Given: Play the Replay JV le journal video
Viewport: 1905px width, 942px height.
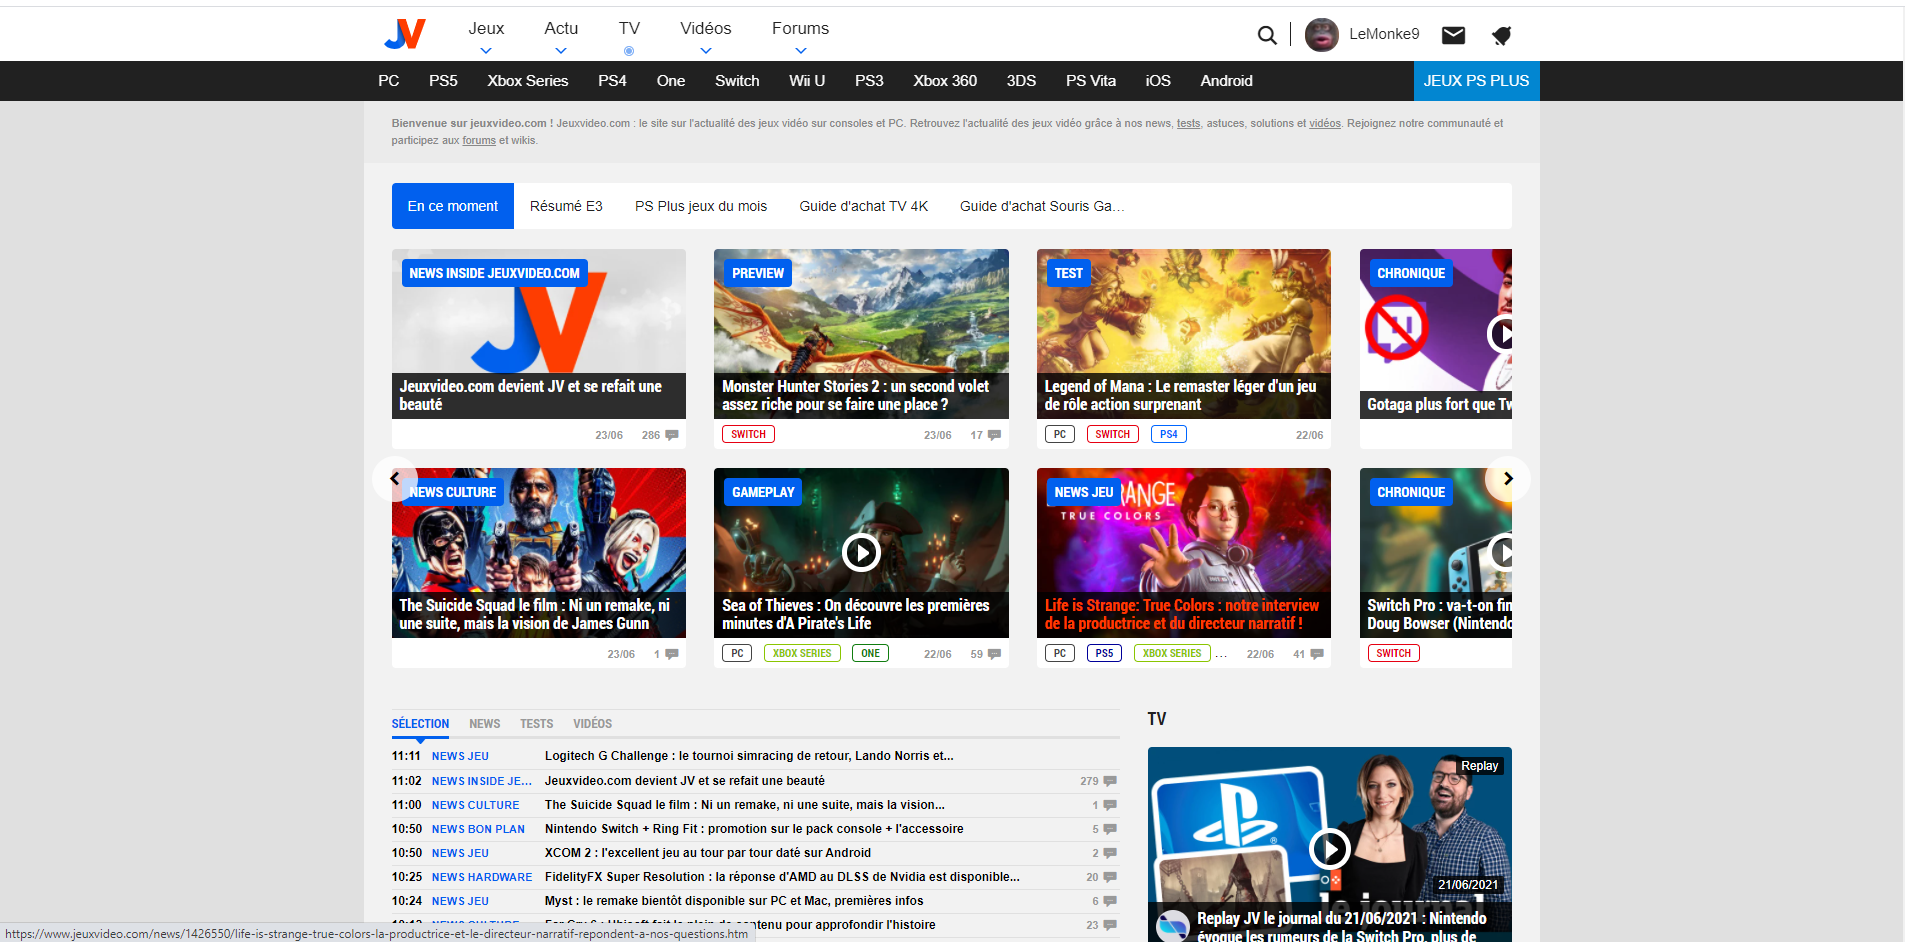Looking at the screenshot, I should tap(1329, 849).
